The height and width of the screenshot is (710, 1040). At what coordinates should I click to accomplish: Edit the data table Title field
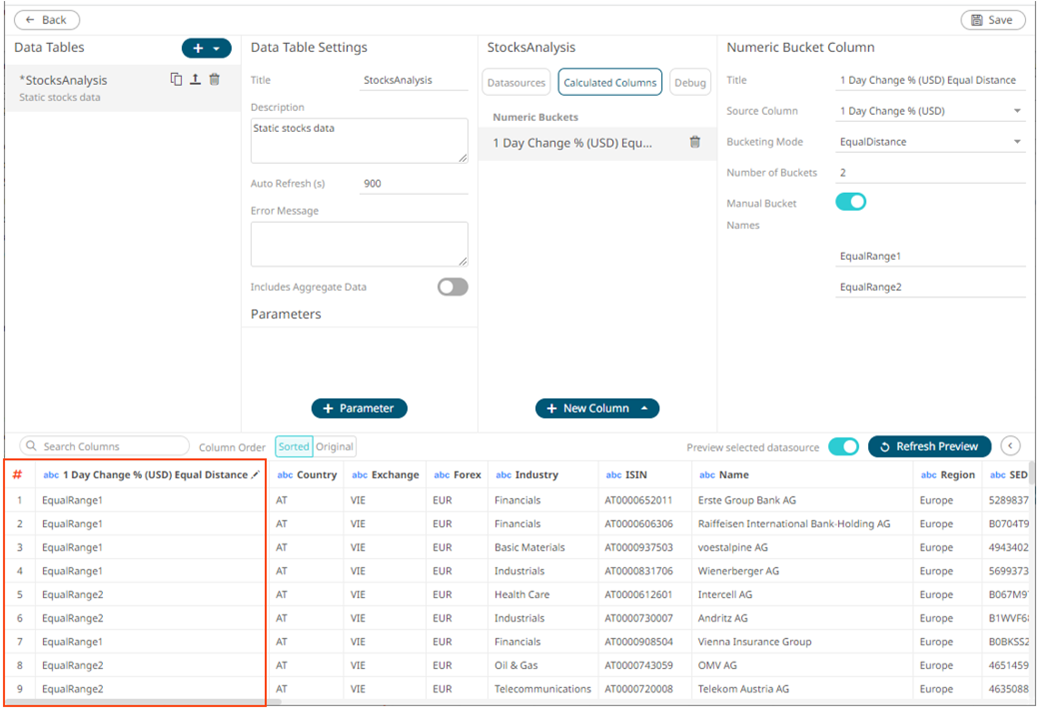tap(413, 80)
